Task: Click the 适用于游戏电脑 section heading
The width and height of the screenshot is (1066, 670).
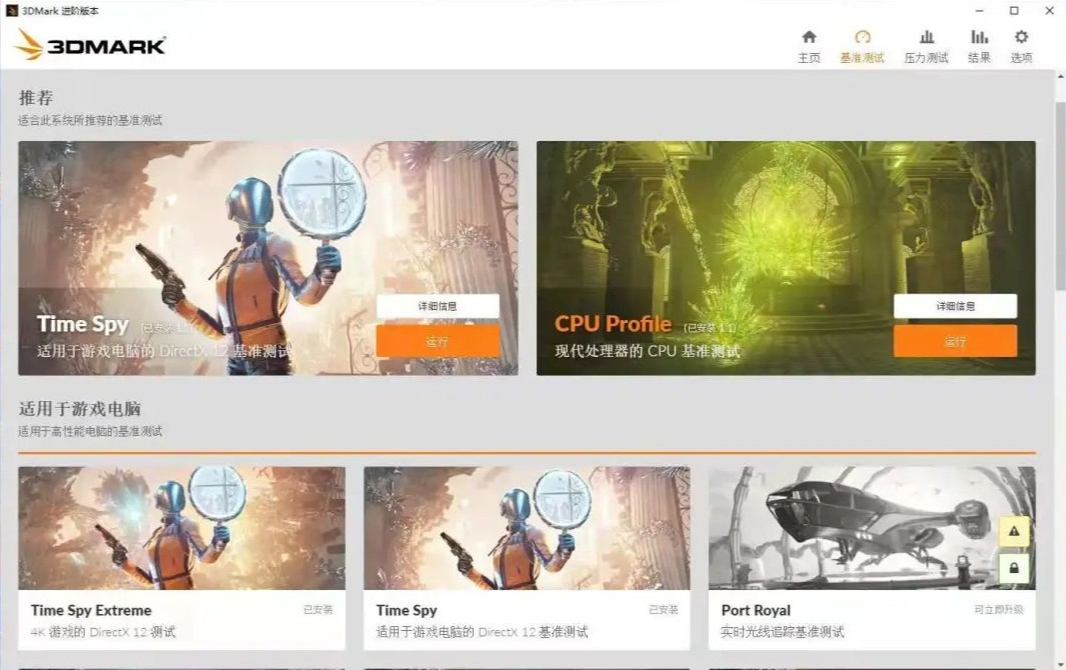Action: [80, 408]
